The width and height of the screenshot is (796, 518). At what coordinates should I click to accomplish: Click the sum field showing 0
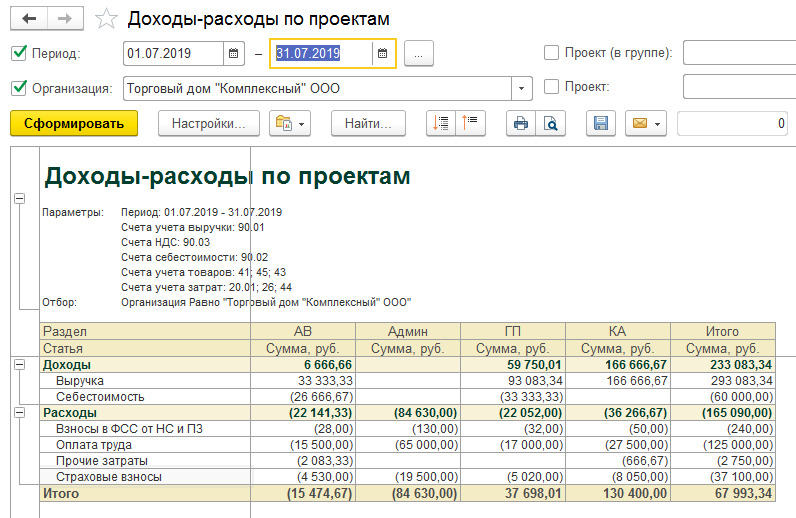733,123
